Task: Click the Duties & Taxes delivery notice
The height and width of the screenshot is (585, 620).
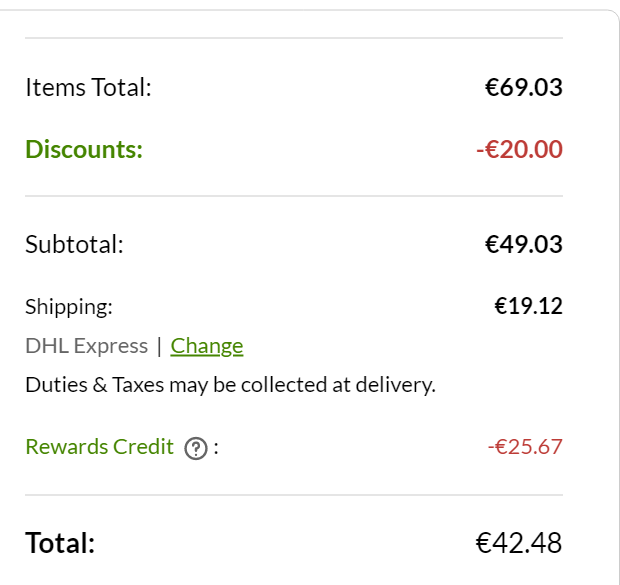Action: pyautogui.click(x=230, y=385)
